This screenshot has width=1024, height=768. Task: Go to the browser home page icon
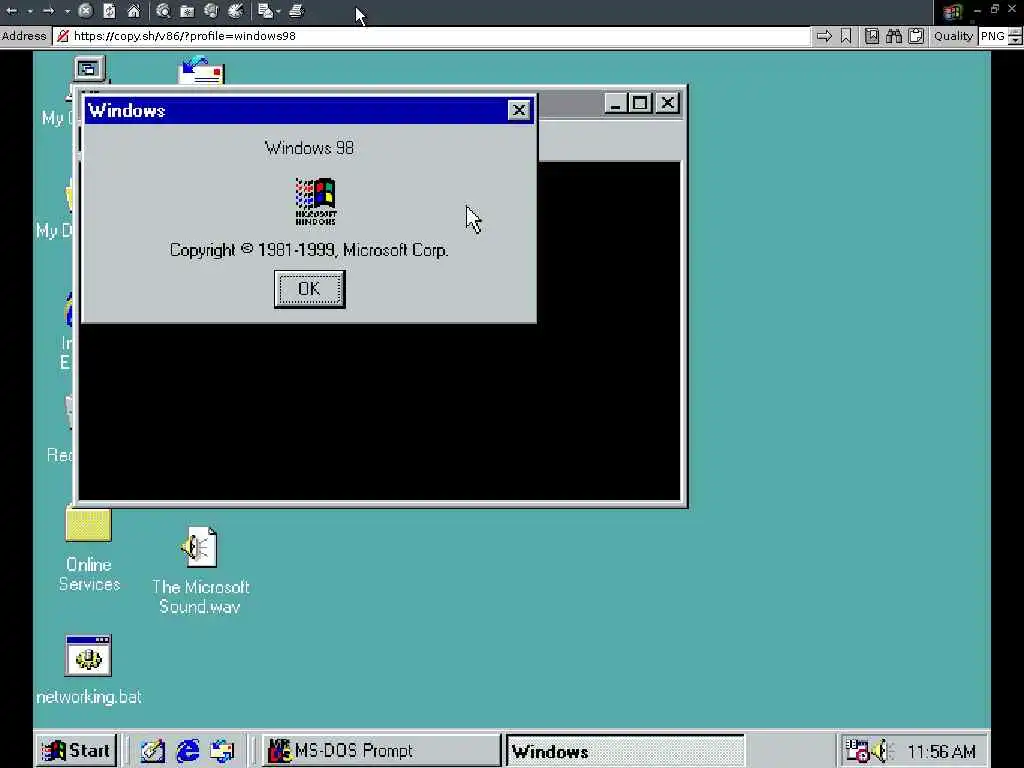pyautogui.click(x=134, y=11)
